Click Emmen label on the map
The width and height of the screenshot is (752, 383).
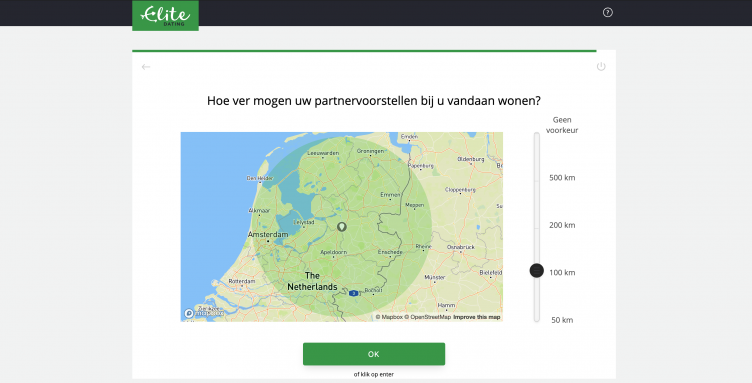pos(390,195)
